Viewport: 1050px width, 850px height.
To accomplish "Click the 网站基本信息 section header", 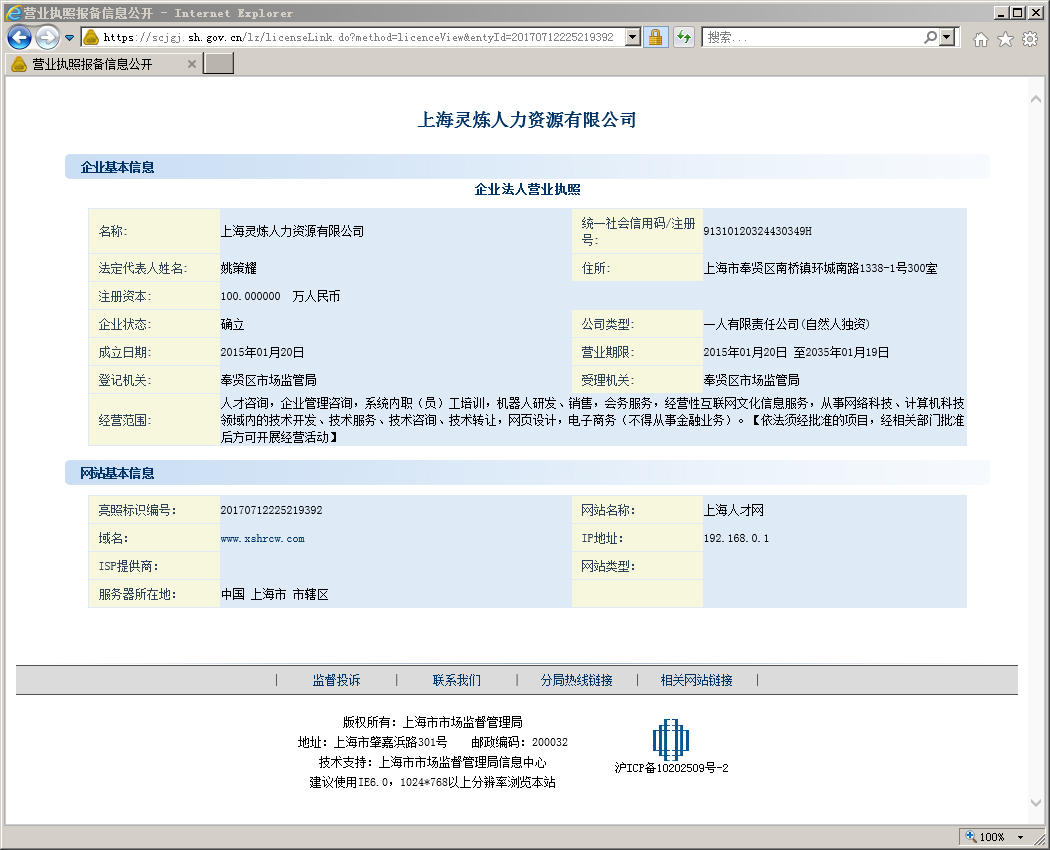I will click(x=117, y=474).
